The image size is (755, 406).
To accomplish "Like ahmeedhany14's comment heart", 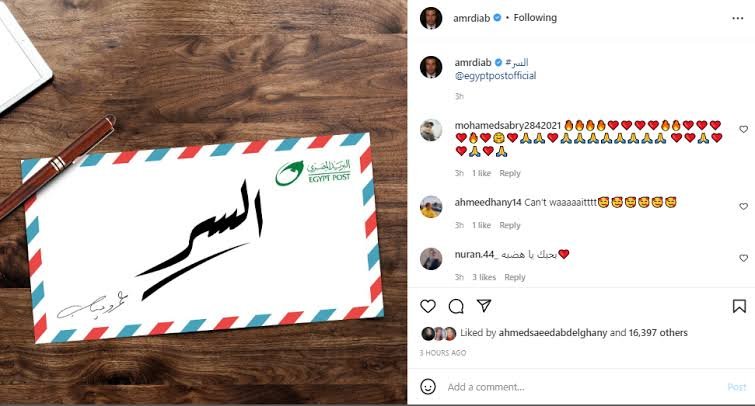I will tap(743, 206).
